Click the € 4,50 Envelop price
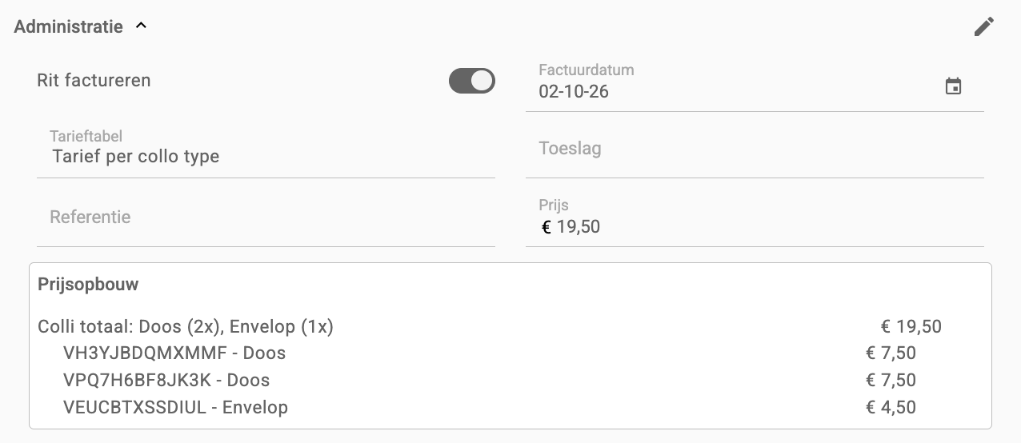This screenshot has height=443, width=1021. coord(891,407)
